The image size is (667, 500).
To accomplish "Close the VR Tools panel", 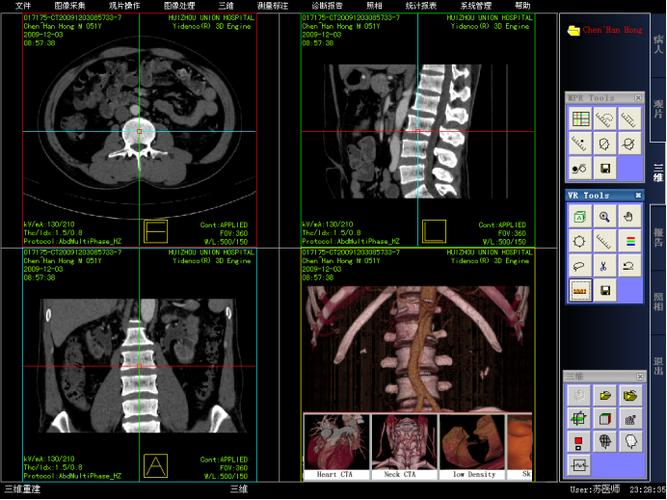I will click(638, 195).
